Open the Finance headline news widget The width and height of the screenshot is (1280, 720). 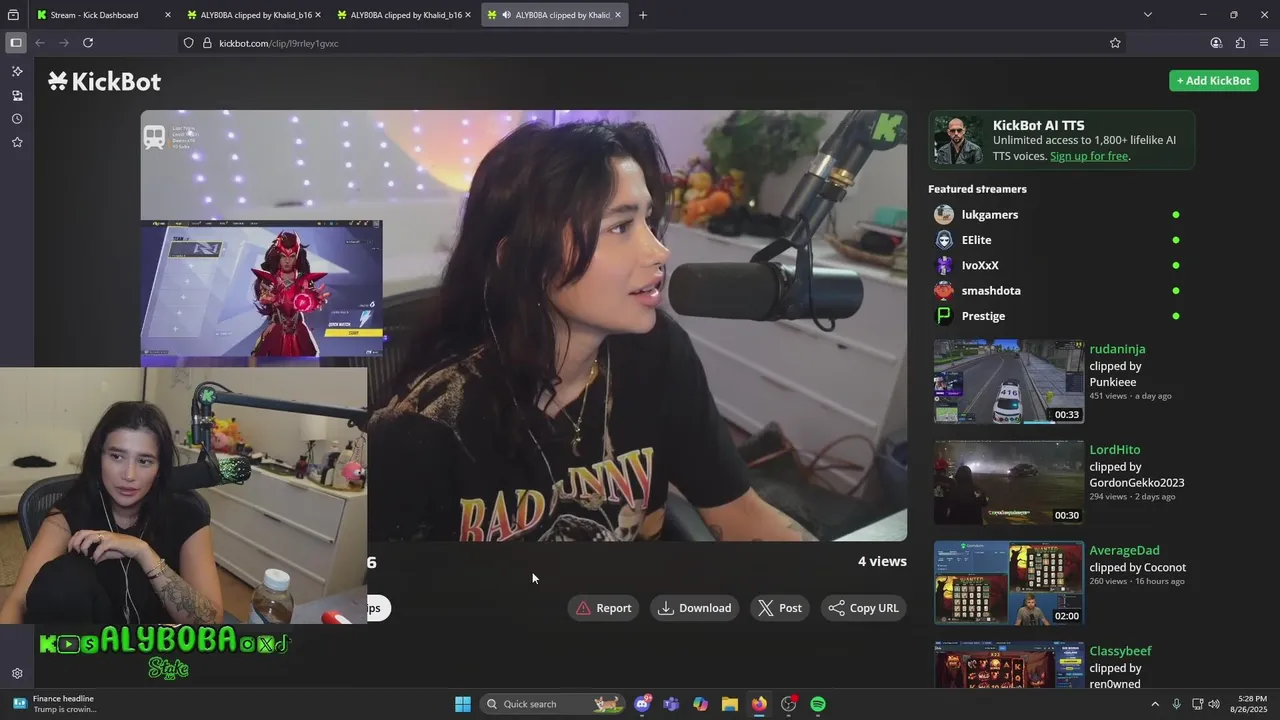[x=55, y=704]
